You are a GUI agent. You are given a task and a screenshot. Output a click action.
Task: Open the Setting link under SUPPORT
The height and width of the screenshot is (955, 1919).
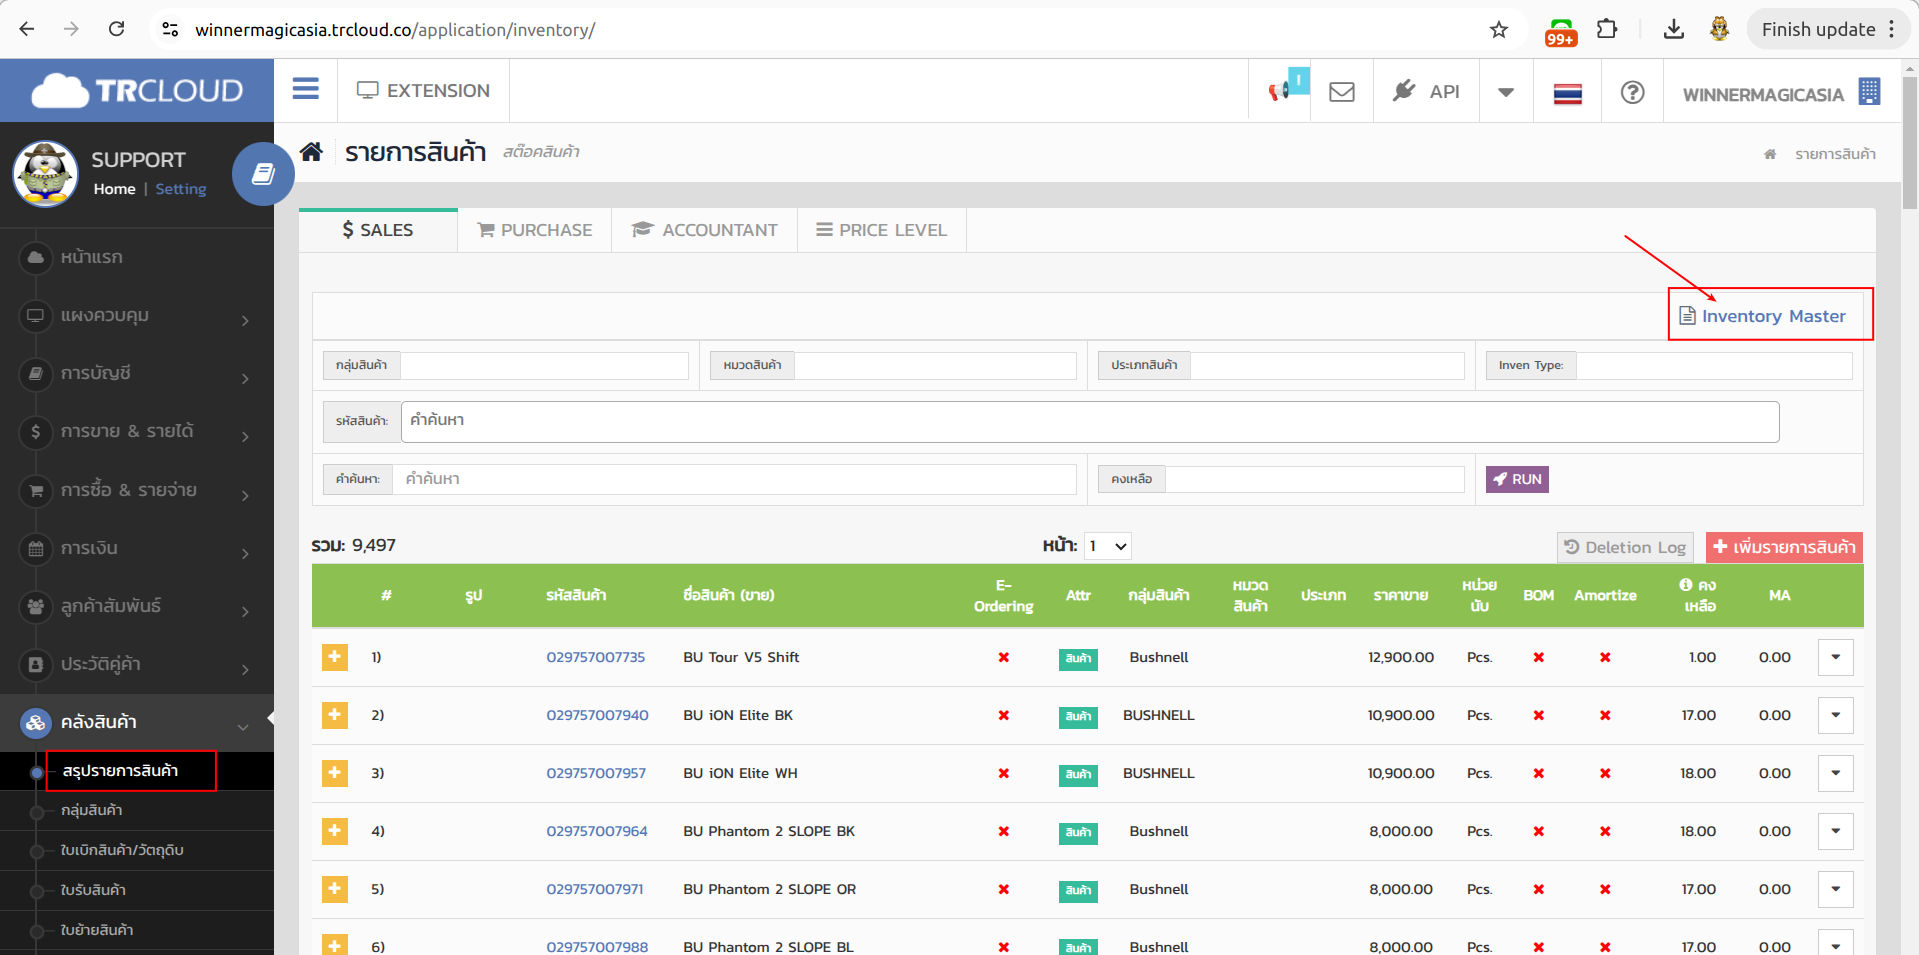[x=180, y=189]
